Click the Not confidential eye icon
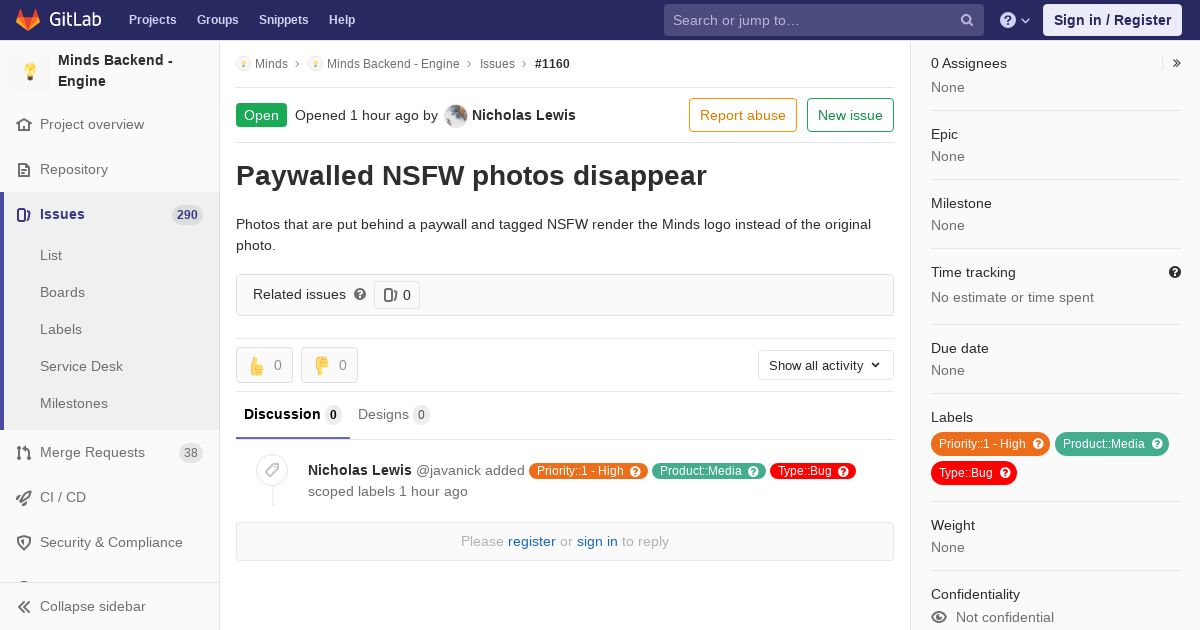 [939, 618]
